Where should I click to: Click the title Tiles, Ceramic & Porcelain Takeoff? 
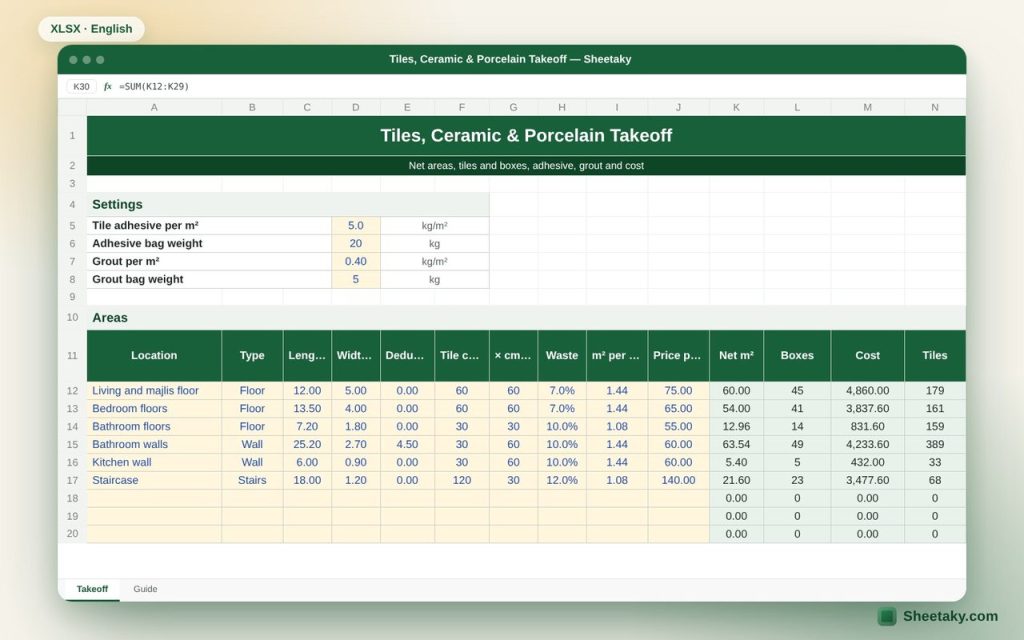[526, 135]
